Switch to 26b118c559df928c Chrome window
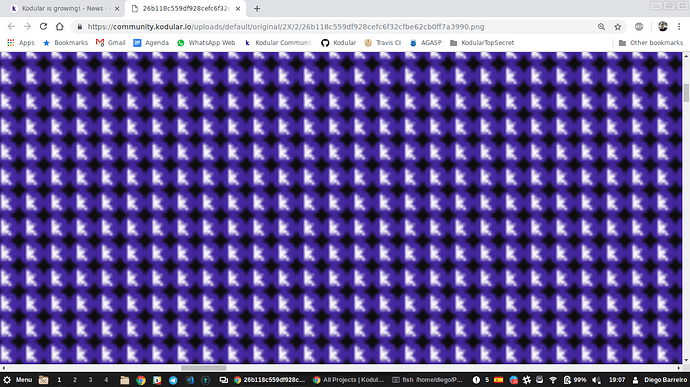Viewport: 690px width, 387px height. 269,380
